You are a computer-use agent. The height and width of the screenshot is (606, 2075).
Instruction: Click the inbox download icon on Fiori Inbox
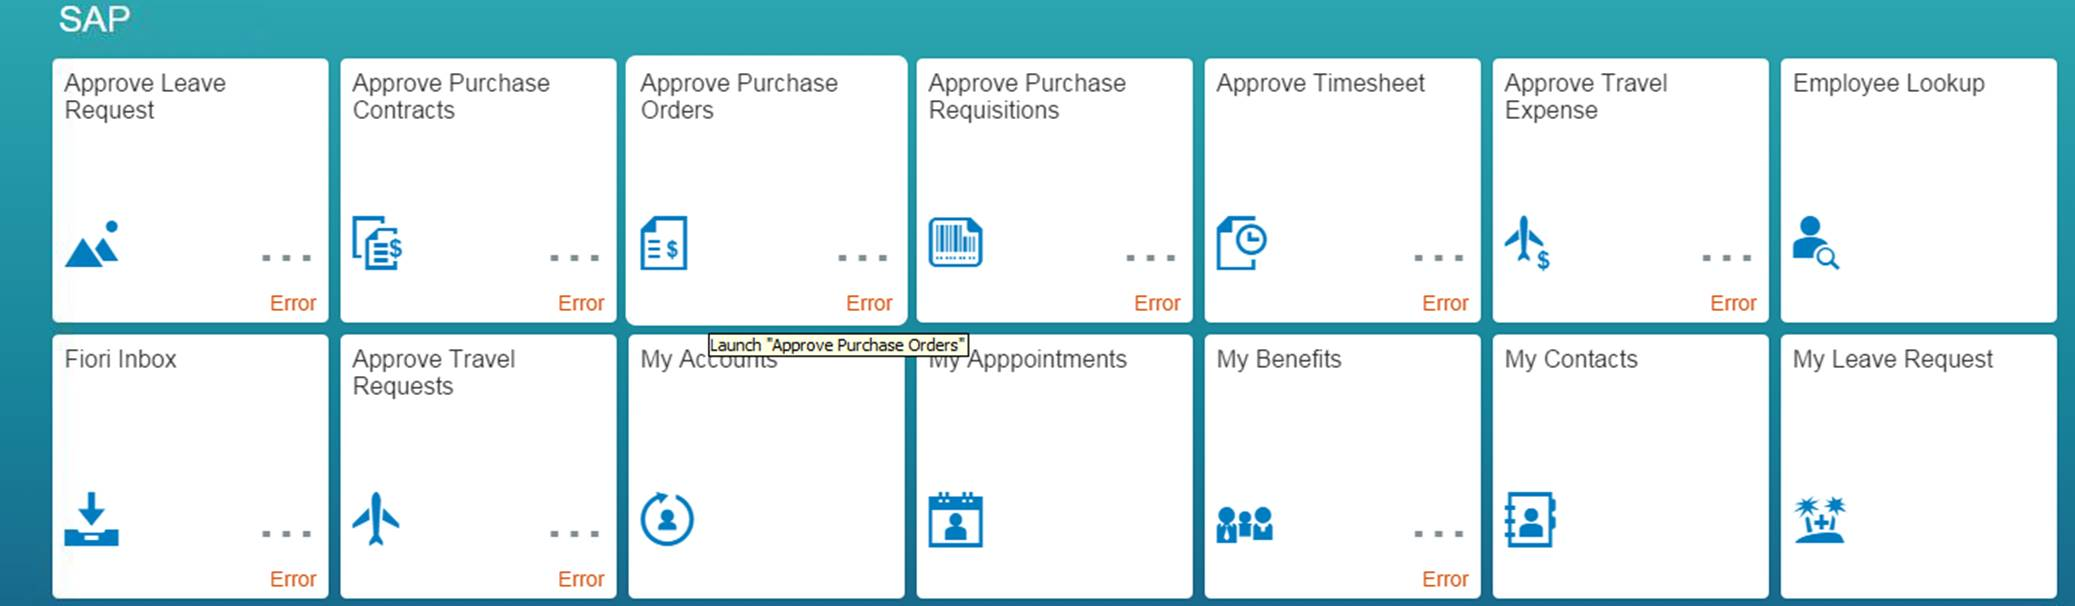coord(91,519)
